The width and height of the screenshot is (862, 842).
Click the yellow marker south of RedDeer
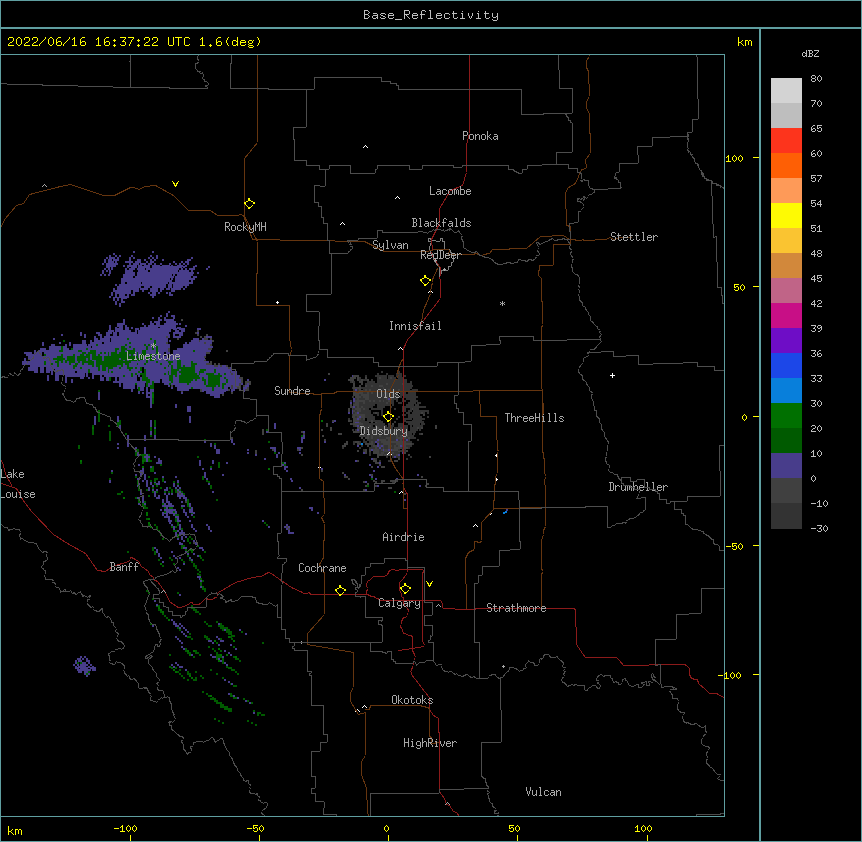(x=426, y=281)
